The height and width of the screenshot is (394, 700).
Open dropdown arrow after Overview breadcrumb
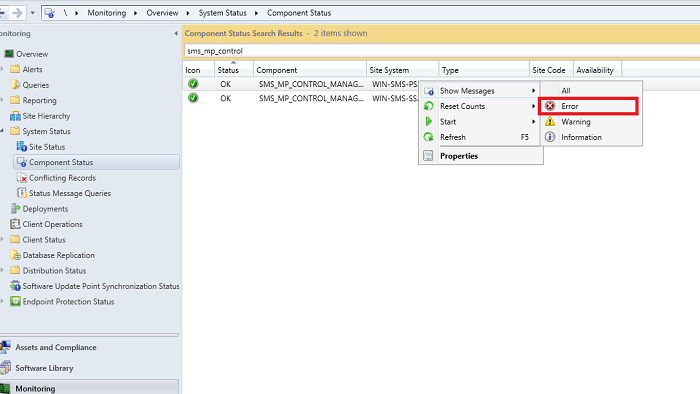[188, 13]
